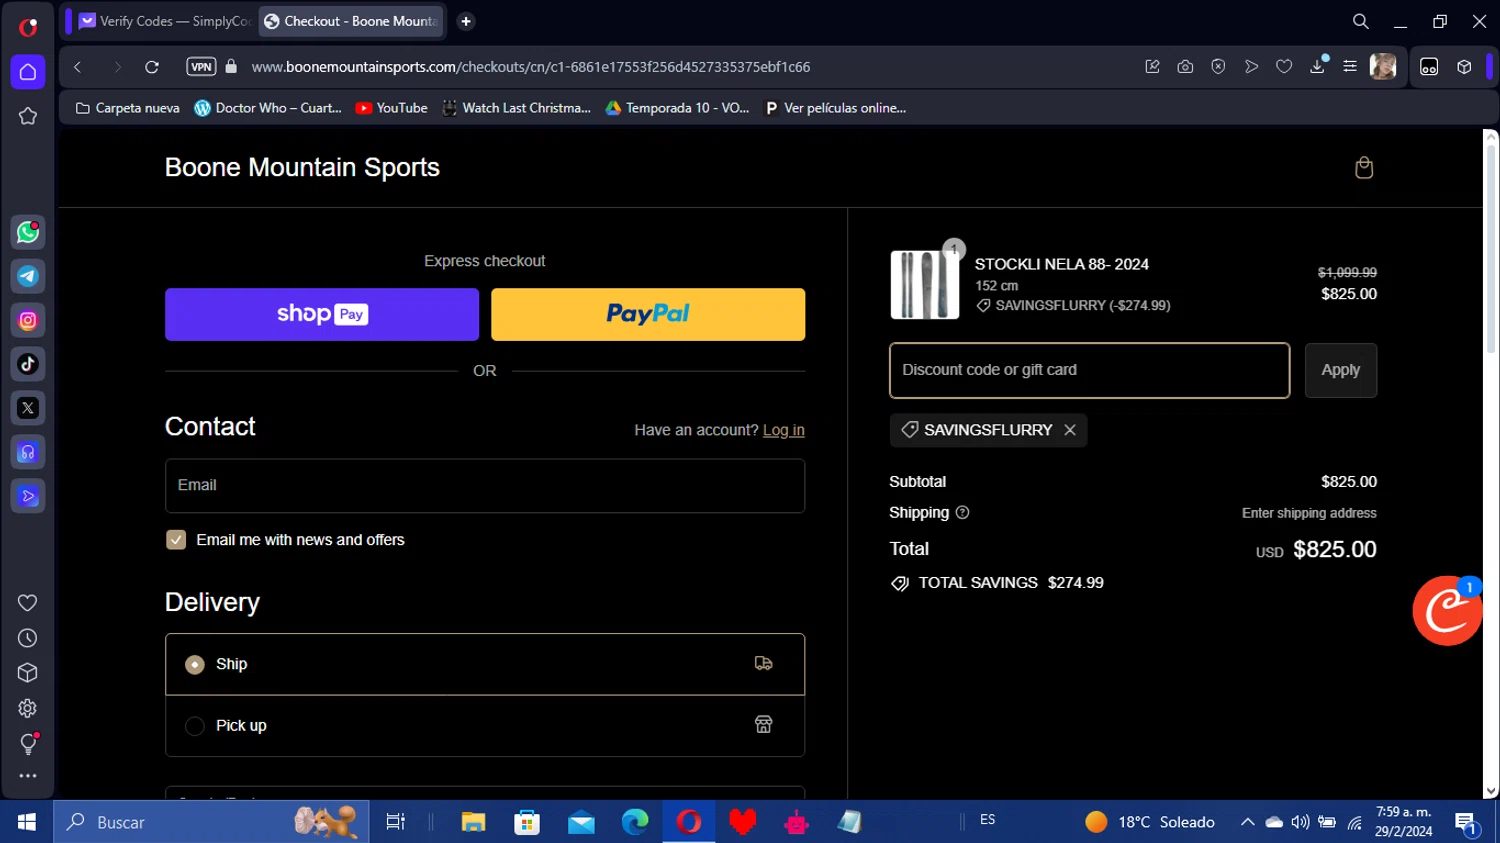Open the sidebar extensions cube icon
The height and width of the screenshot is (843, 1500).
[x=28, y=673]
